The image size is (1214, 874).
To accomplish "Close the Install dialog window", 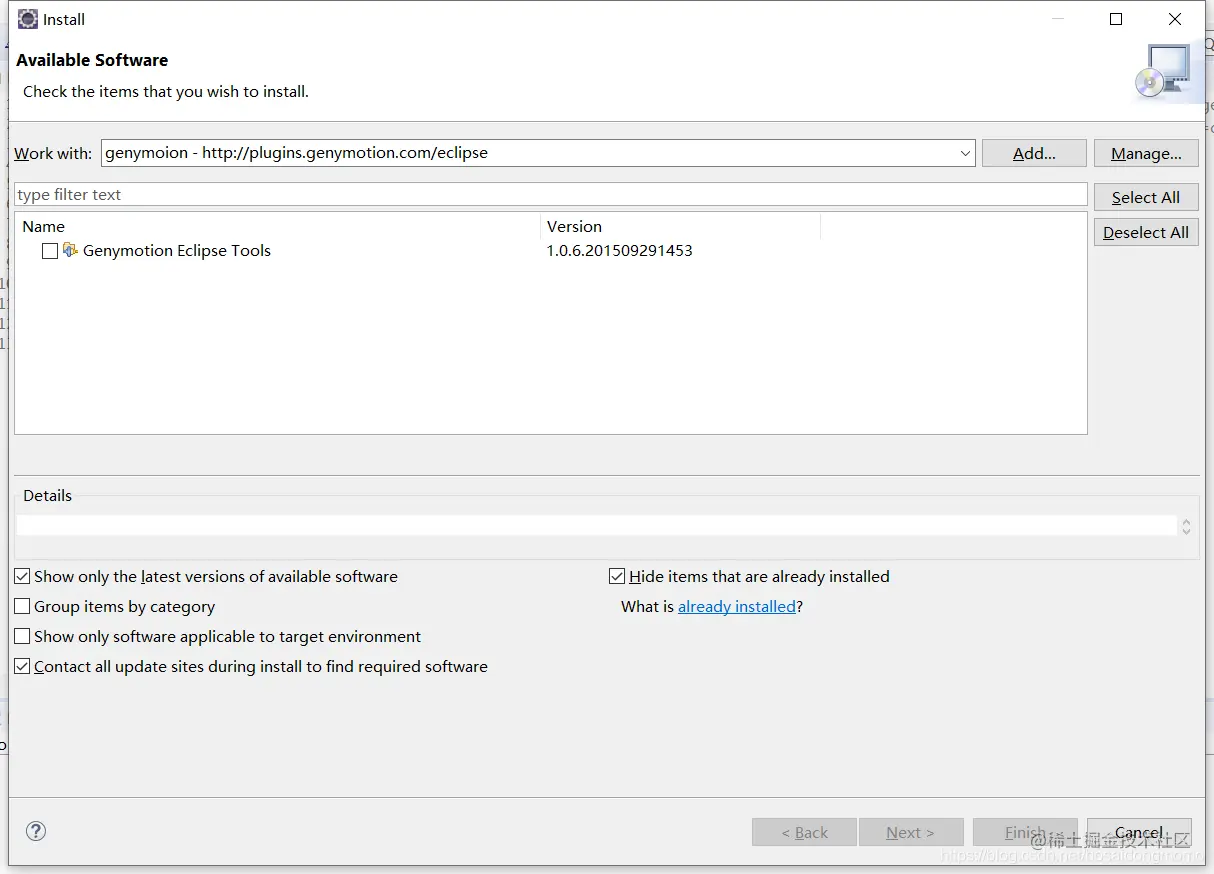I will click(1175, 19).
